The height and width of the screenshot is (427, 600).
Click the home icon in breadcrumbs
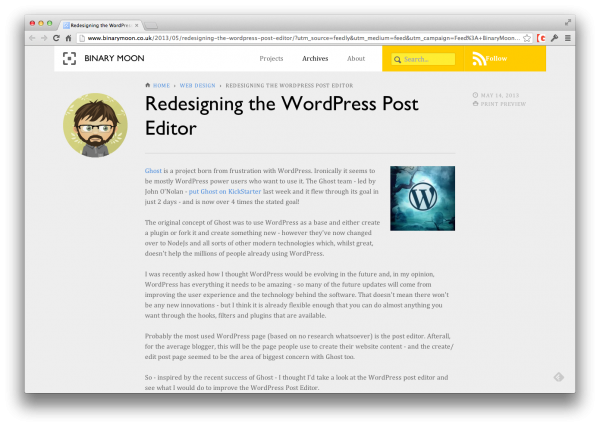[148, 85]
